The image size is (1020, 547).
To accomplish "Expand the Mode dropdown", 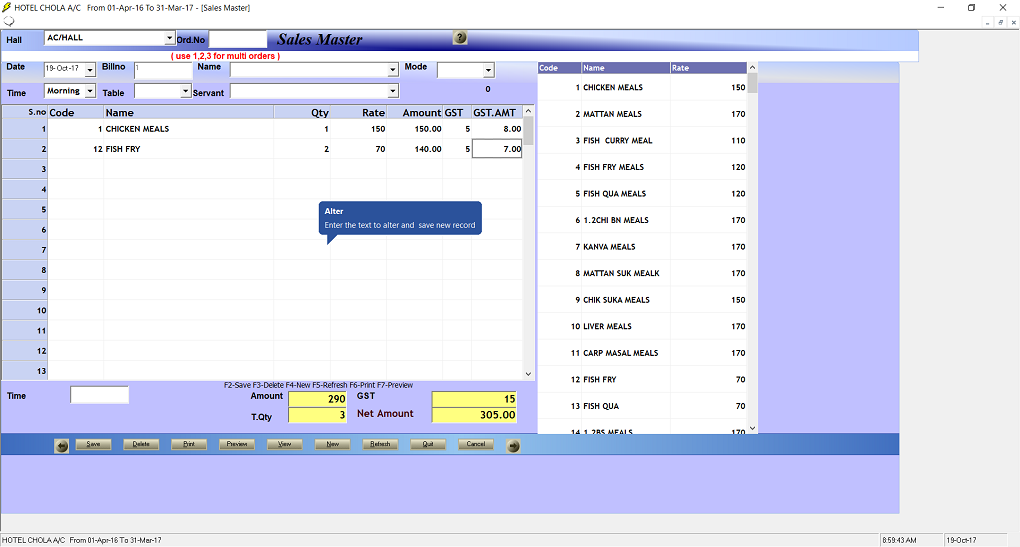I will coord(488,70).
